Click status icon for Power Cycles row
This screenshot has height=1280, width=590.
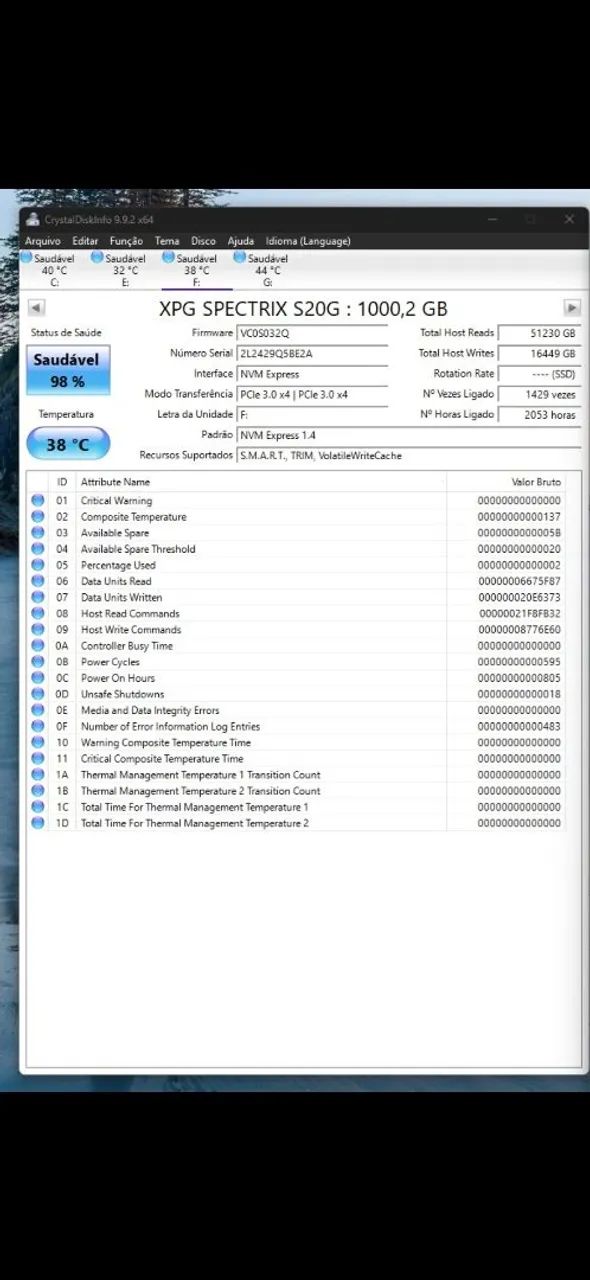[x=38, y=662]
